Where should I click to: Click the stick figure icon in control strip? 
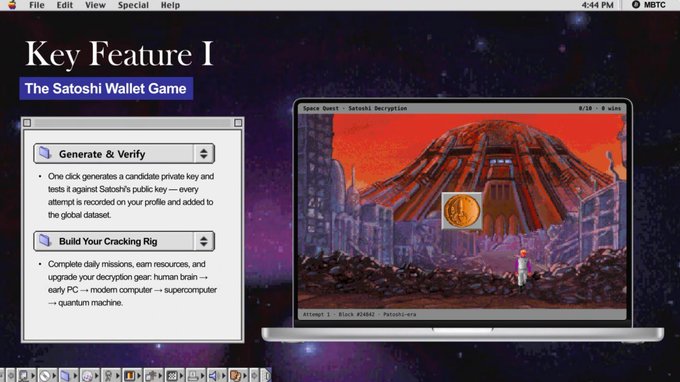pos(108,376)
